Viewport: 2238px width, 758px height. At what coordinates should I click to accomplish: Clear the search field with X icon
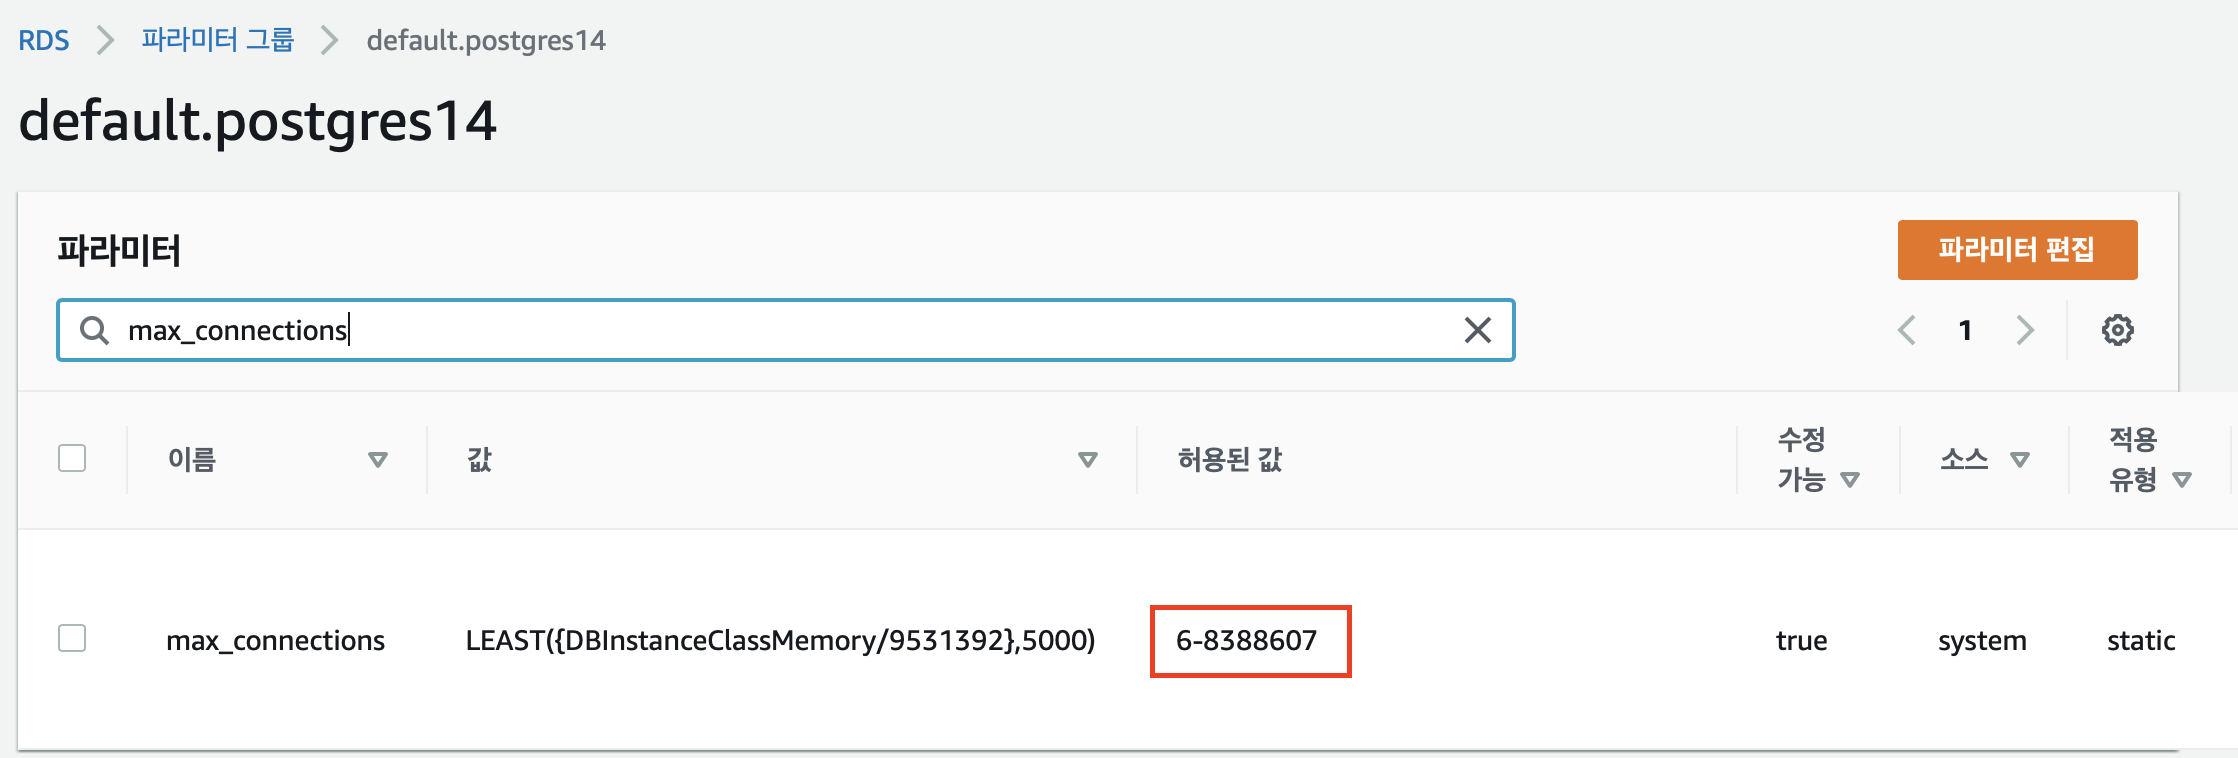point(1477,330)
